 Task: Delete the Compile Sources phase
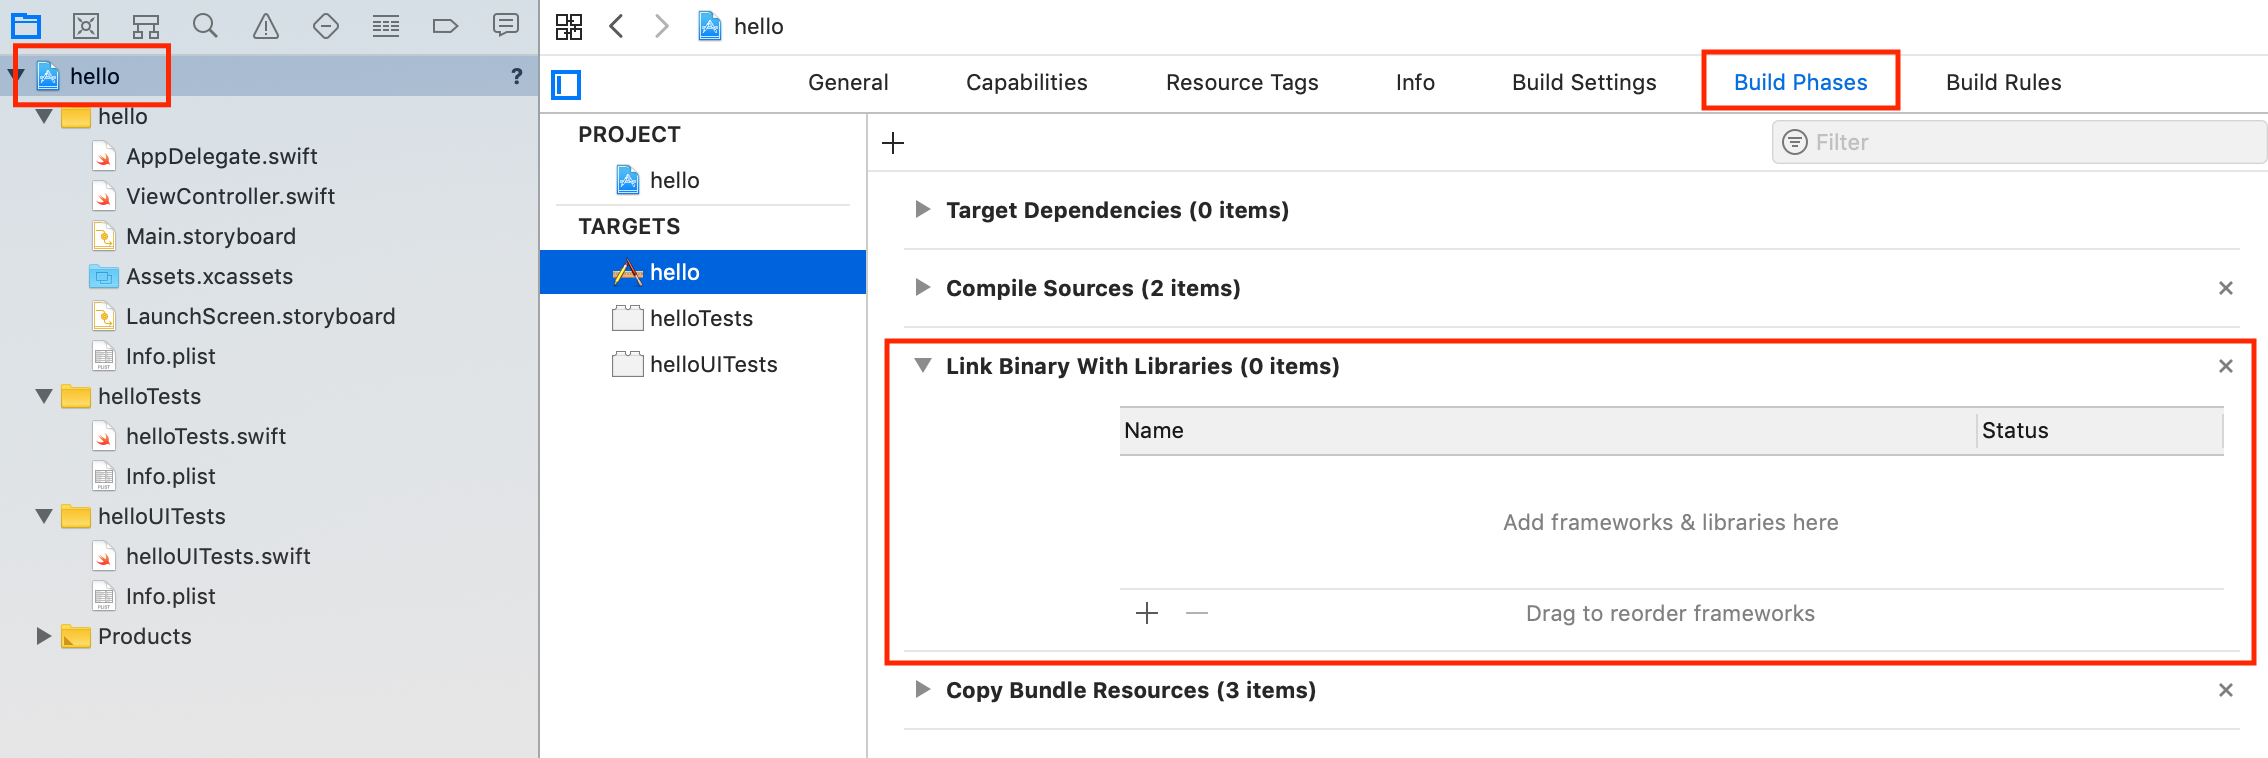[x=2226, y=288]
